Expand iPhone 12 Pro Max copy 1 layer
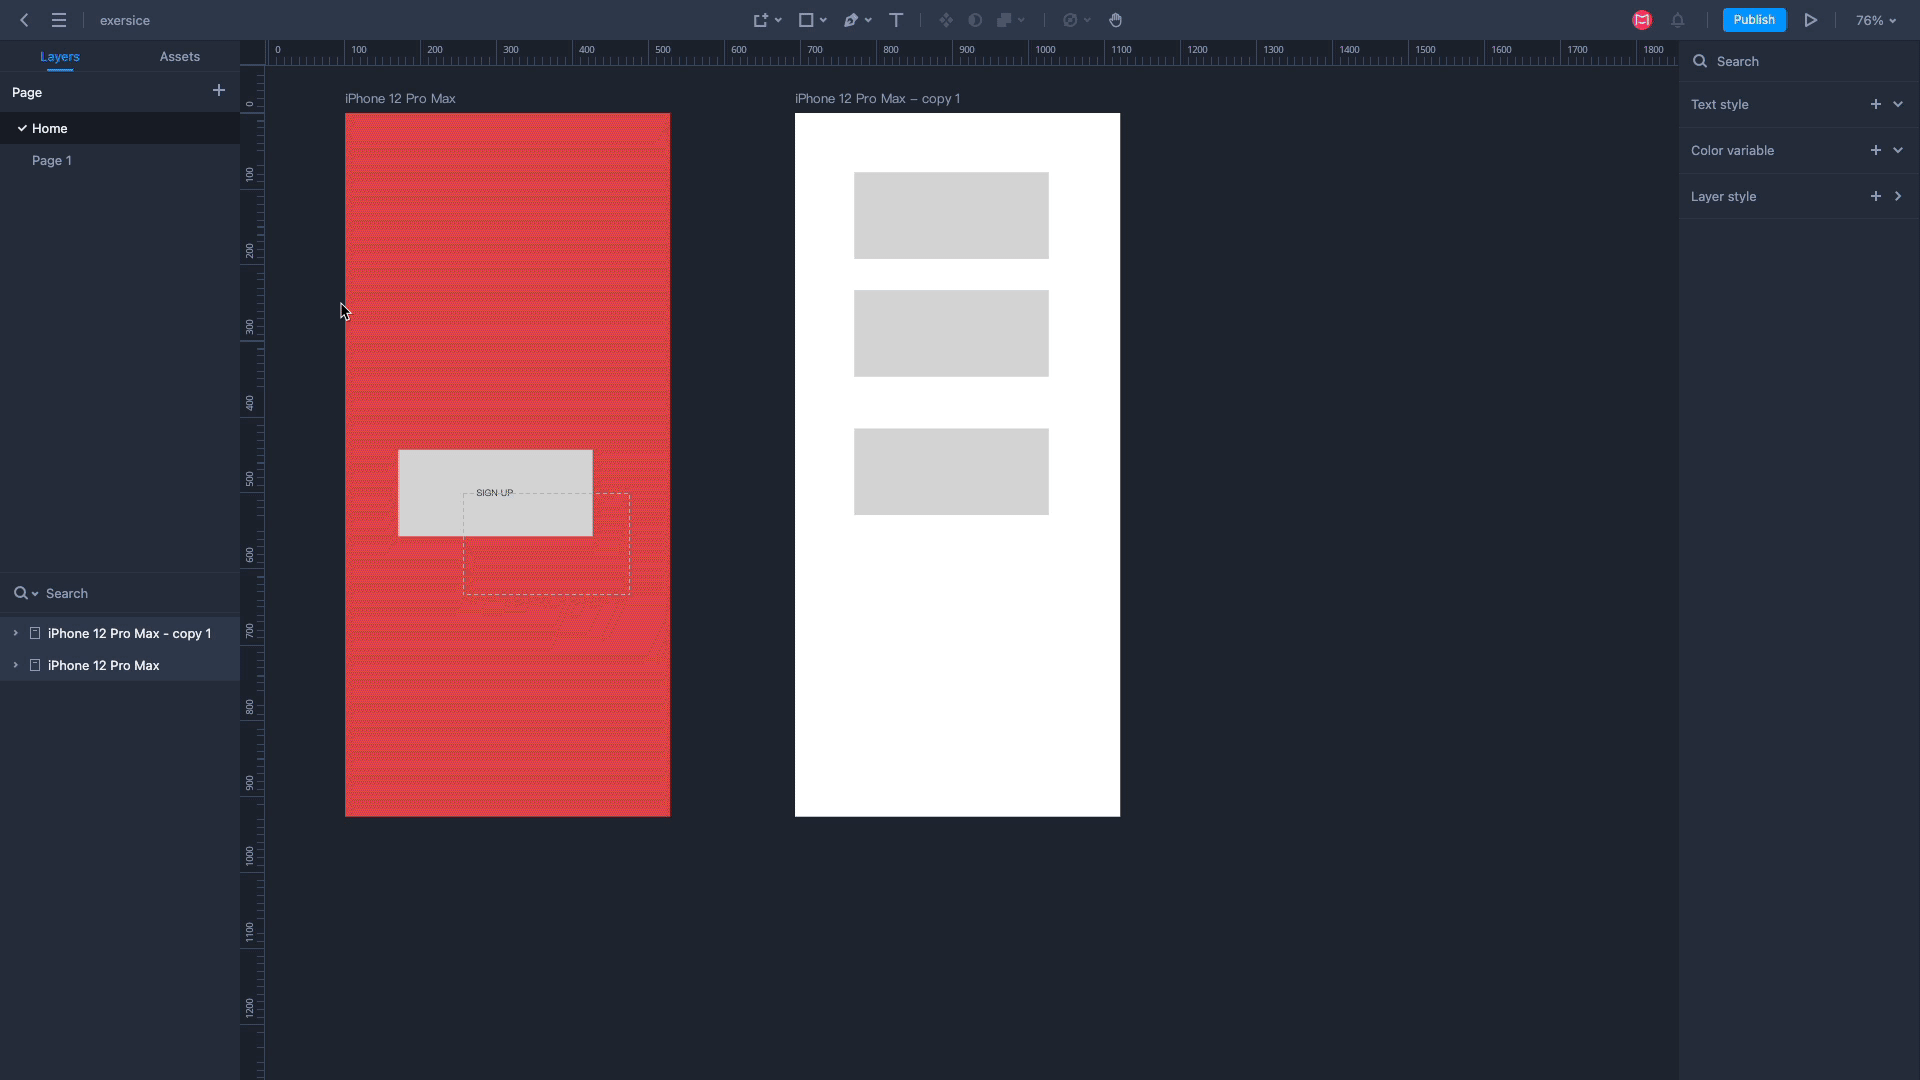The width and height of the screenshot is (1920, 1080). tap(15, 633)
